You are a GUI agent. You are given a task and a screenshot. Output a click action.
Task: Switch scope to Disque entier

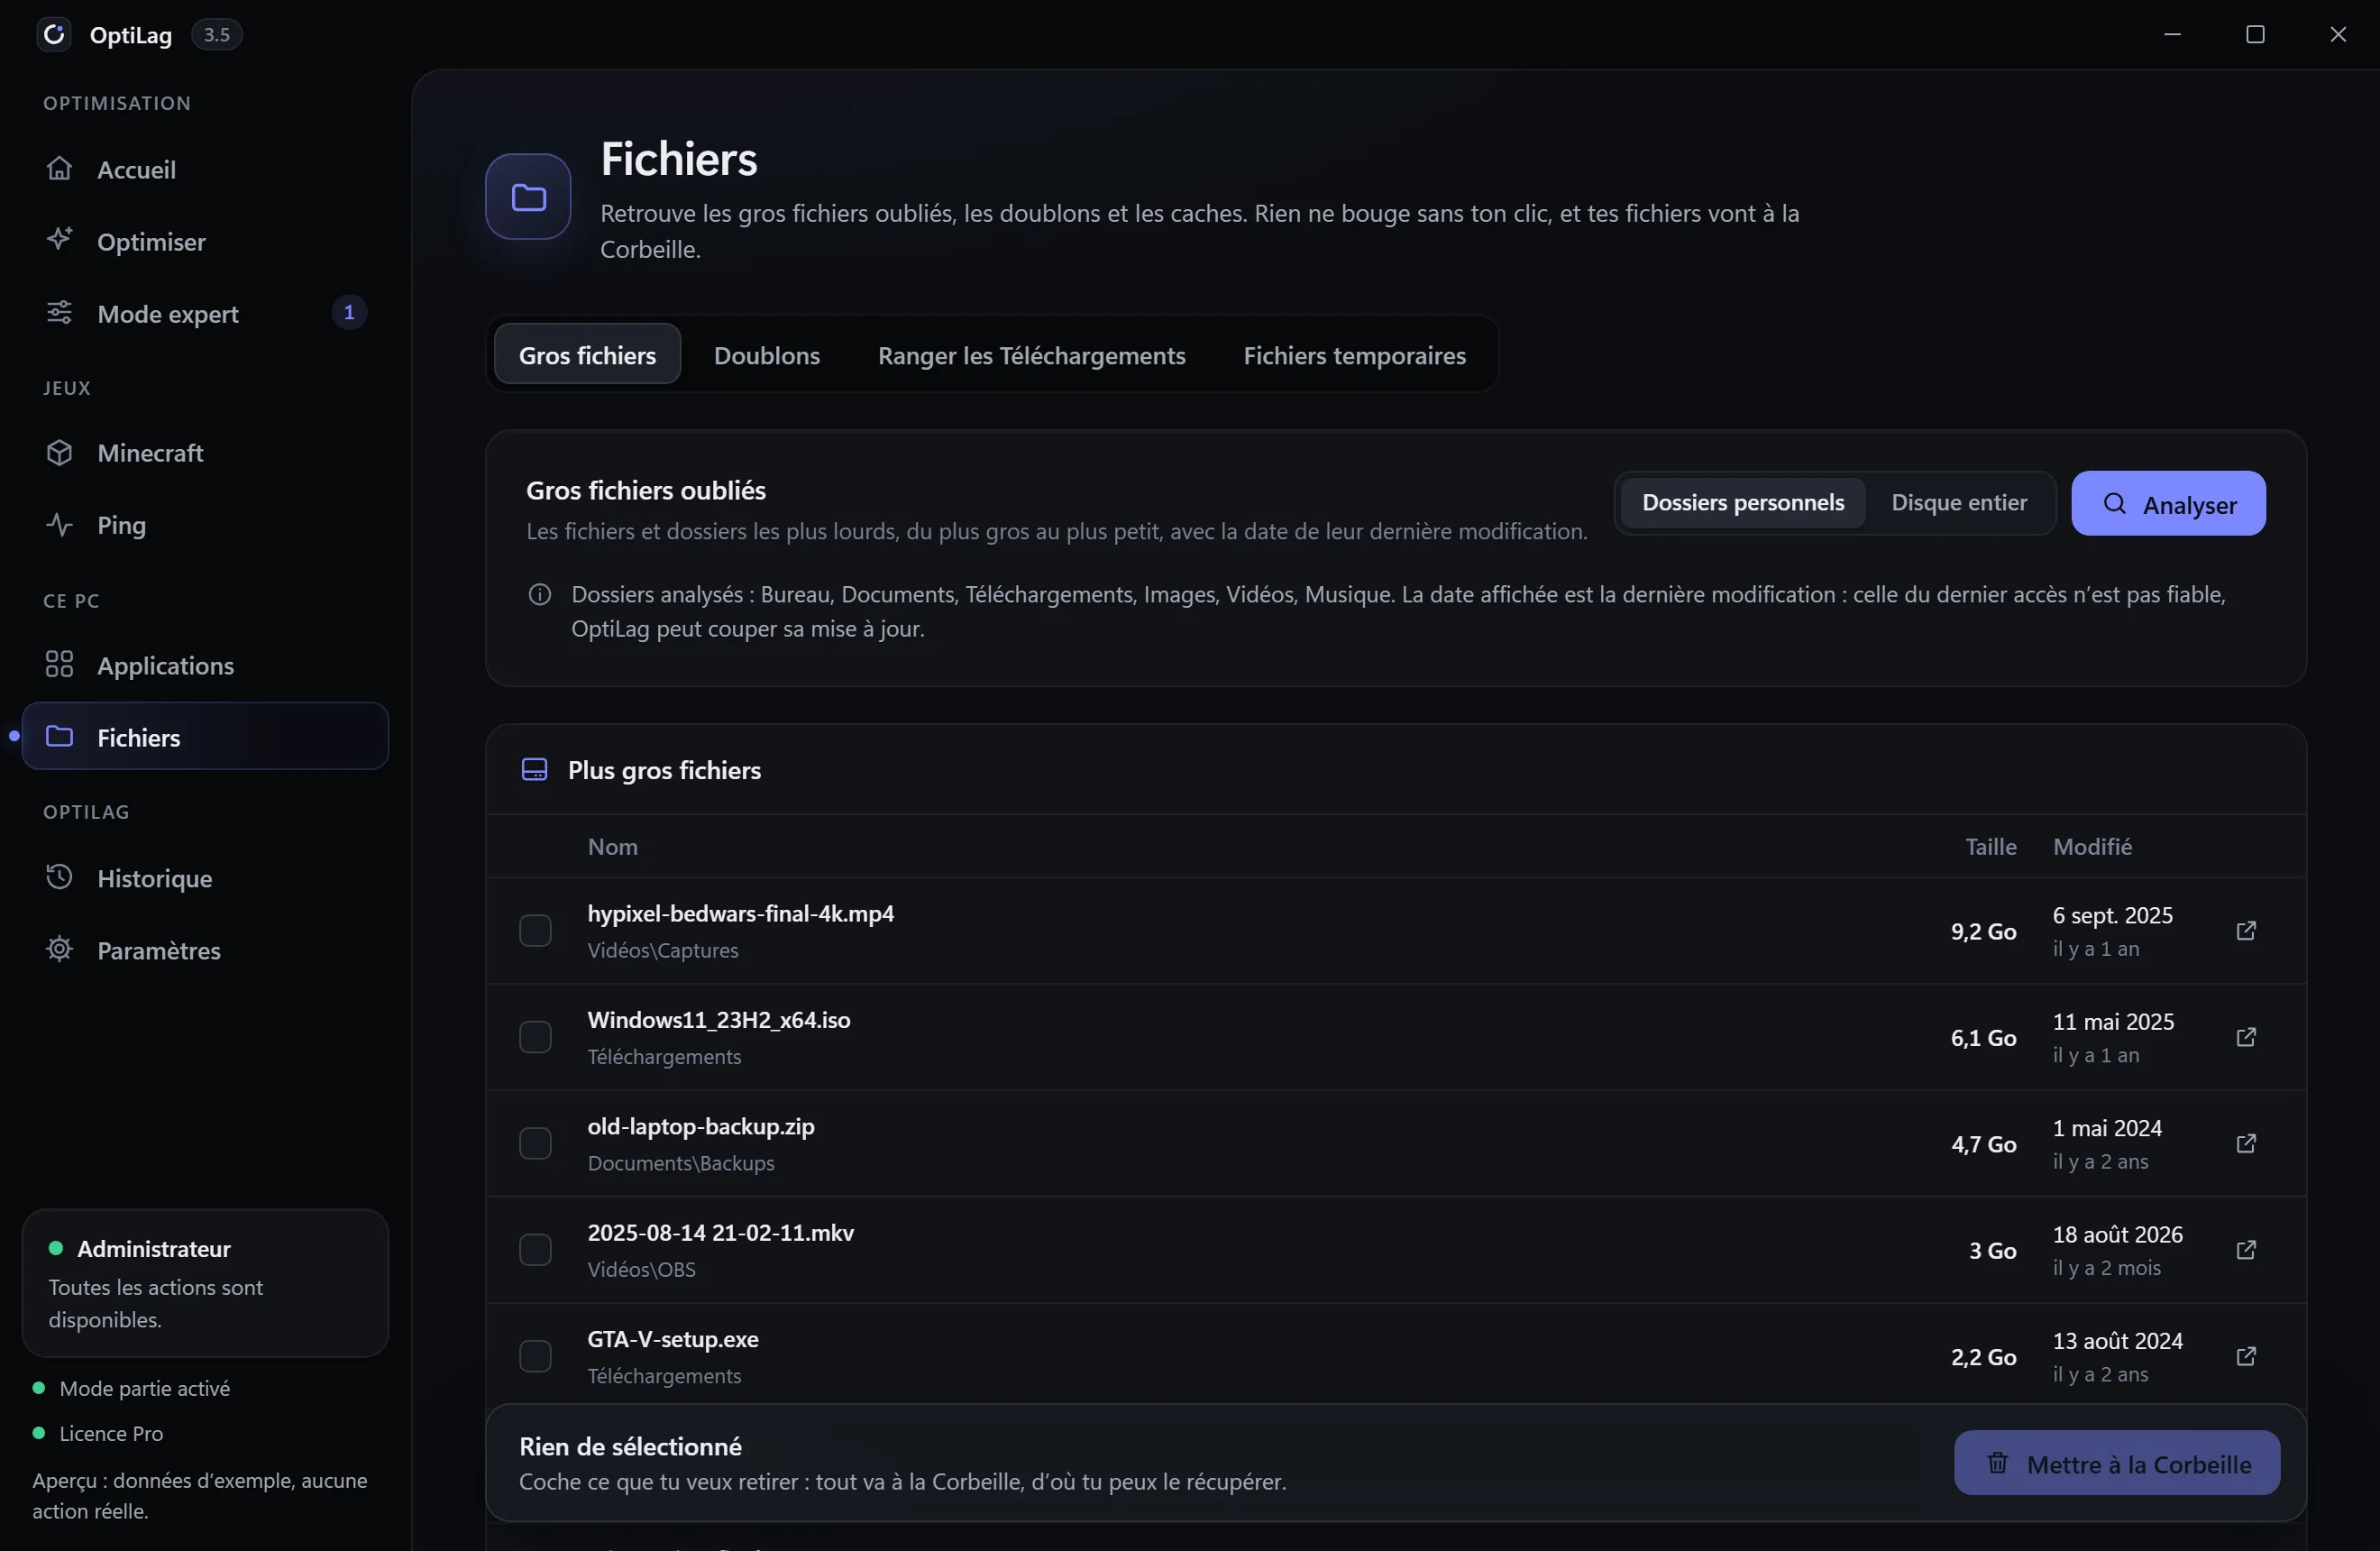(x=1958, y=503)
